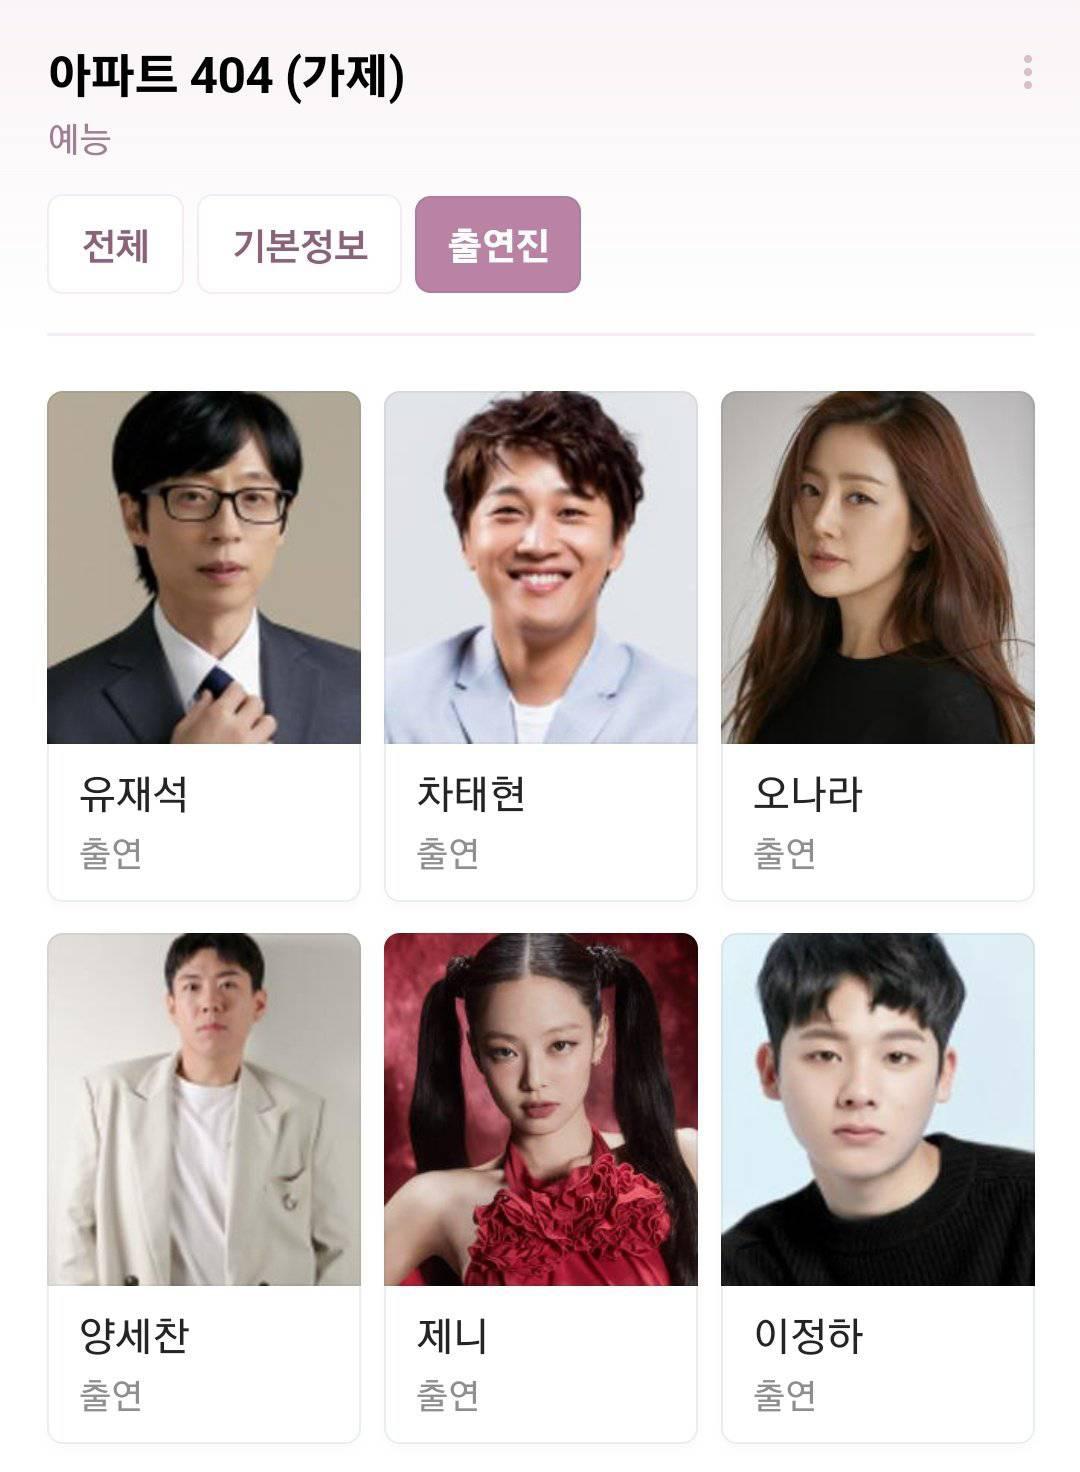Click the 오나라 name link

click(x=808, y=794)
